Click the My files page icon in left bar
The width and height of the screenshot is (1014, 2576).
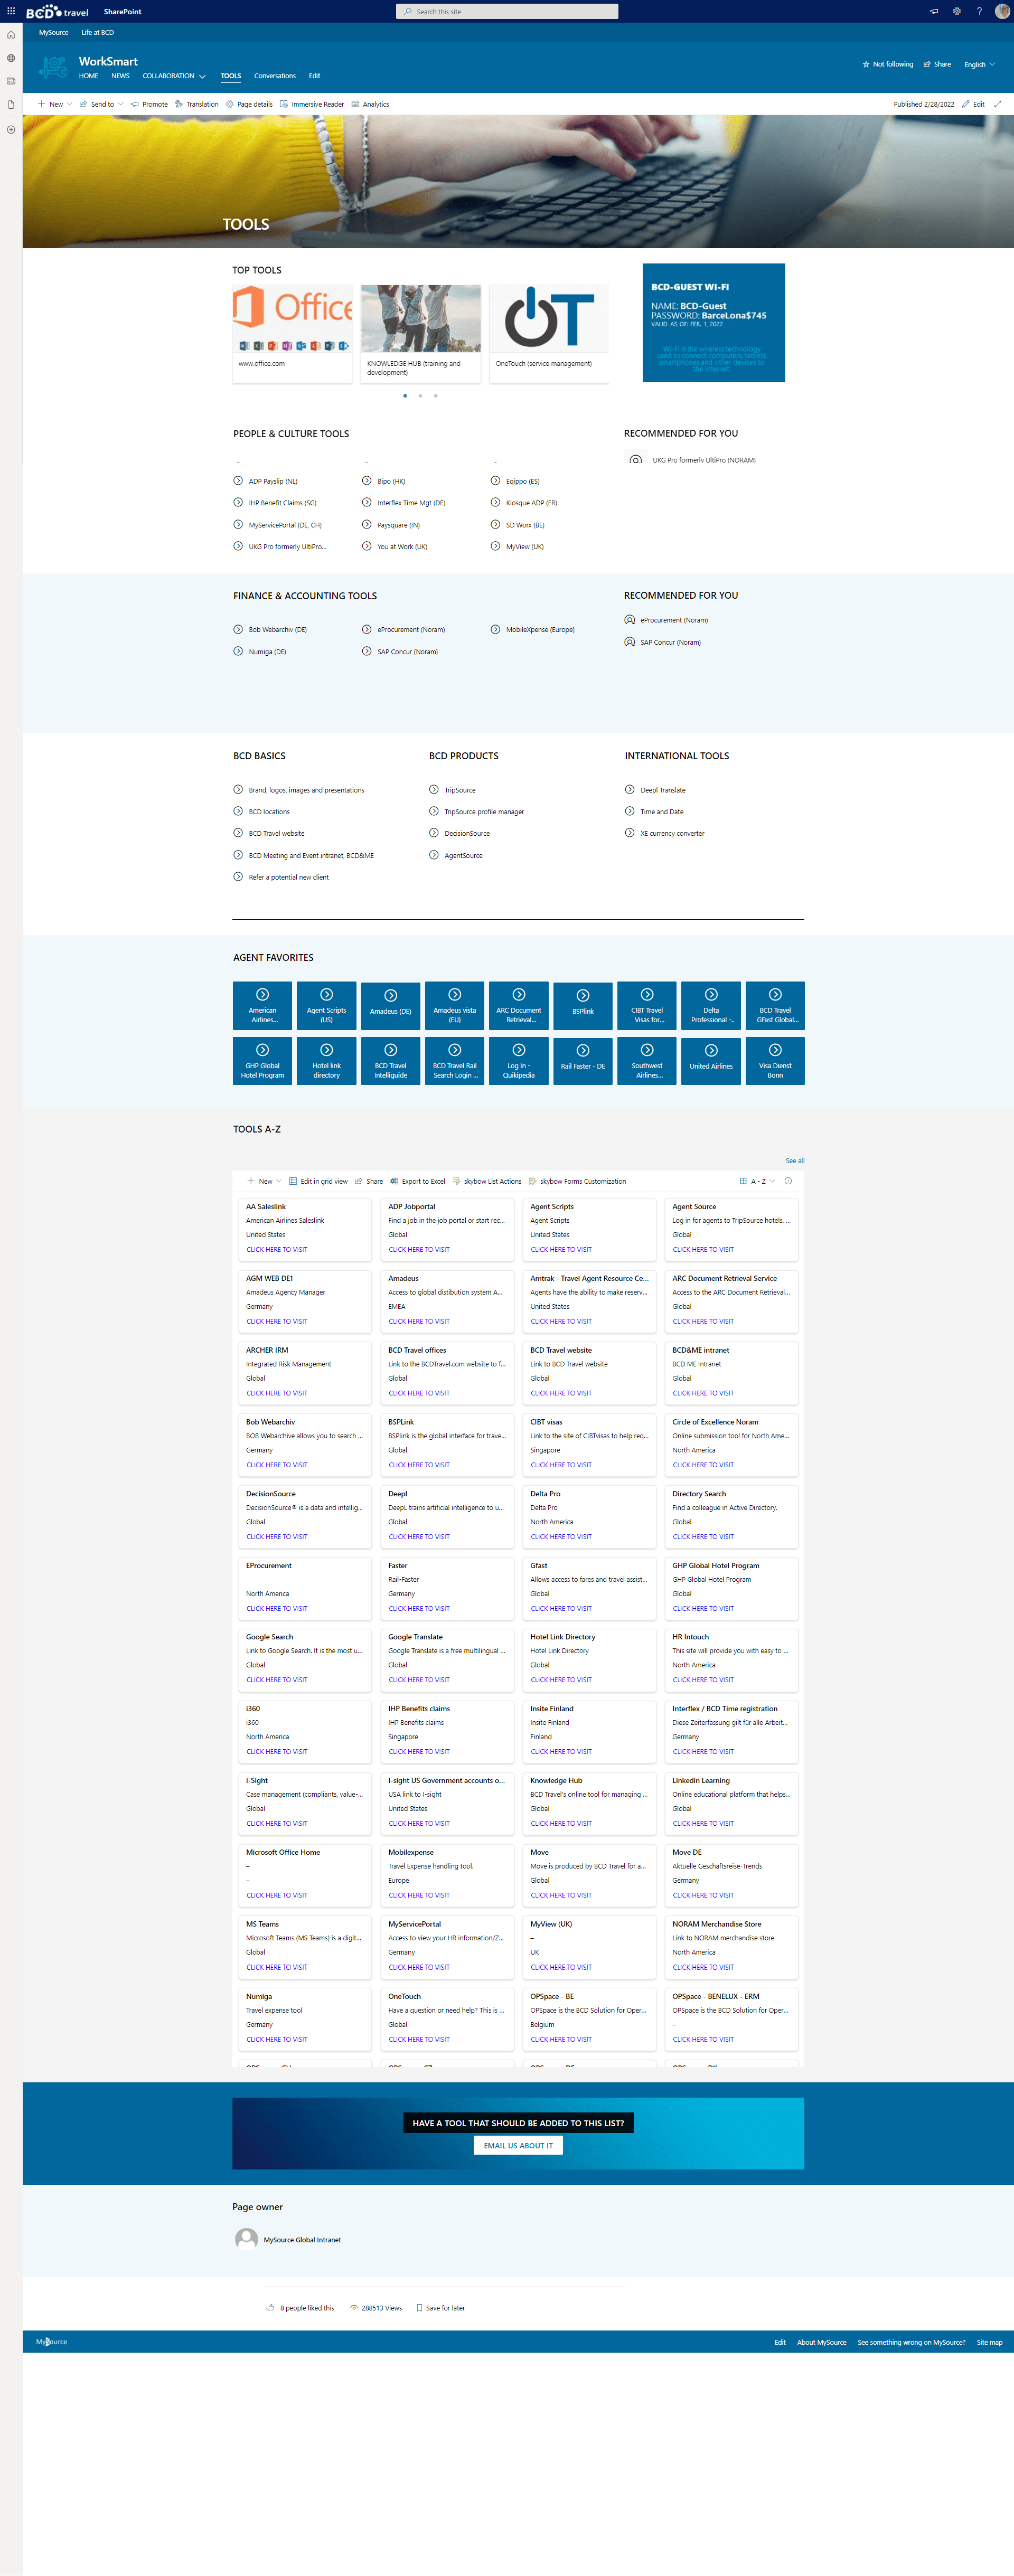11,104
